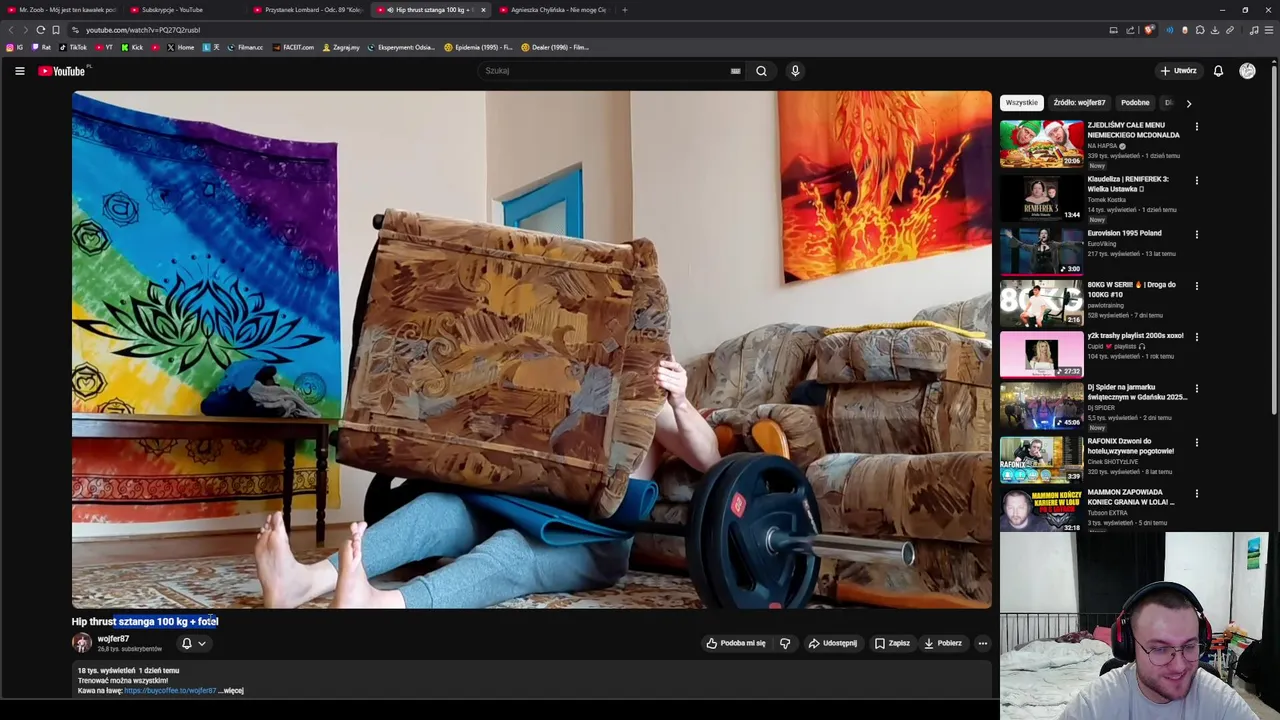
Task: Select the Wszystkie filter chip
Action: pos(1021,103)
